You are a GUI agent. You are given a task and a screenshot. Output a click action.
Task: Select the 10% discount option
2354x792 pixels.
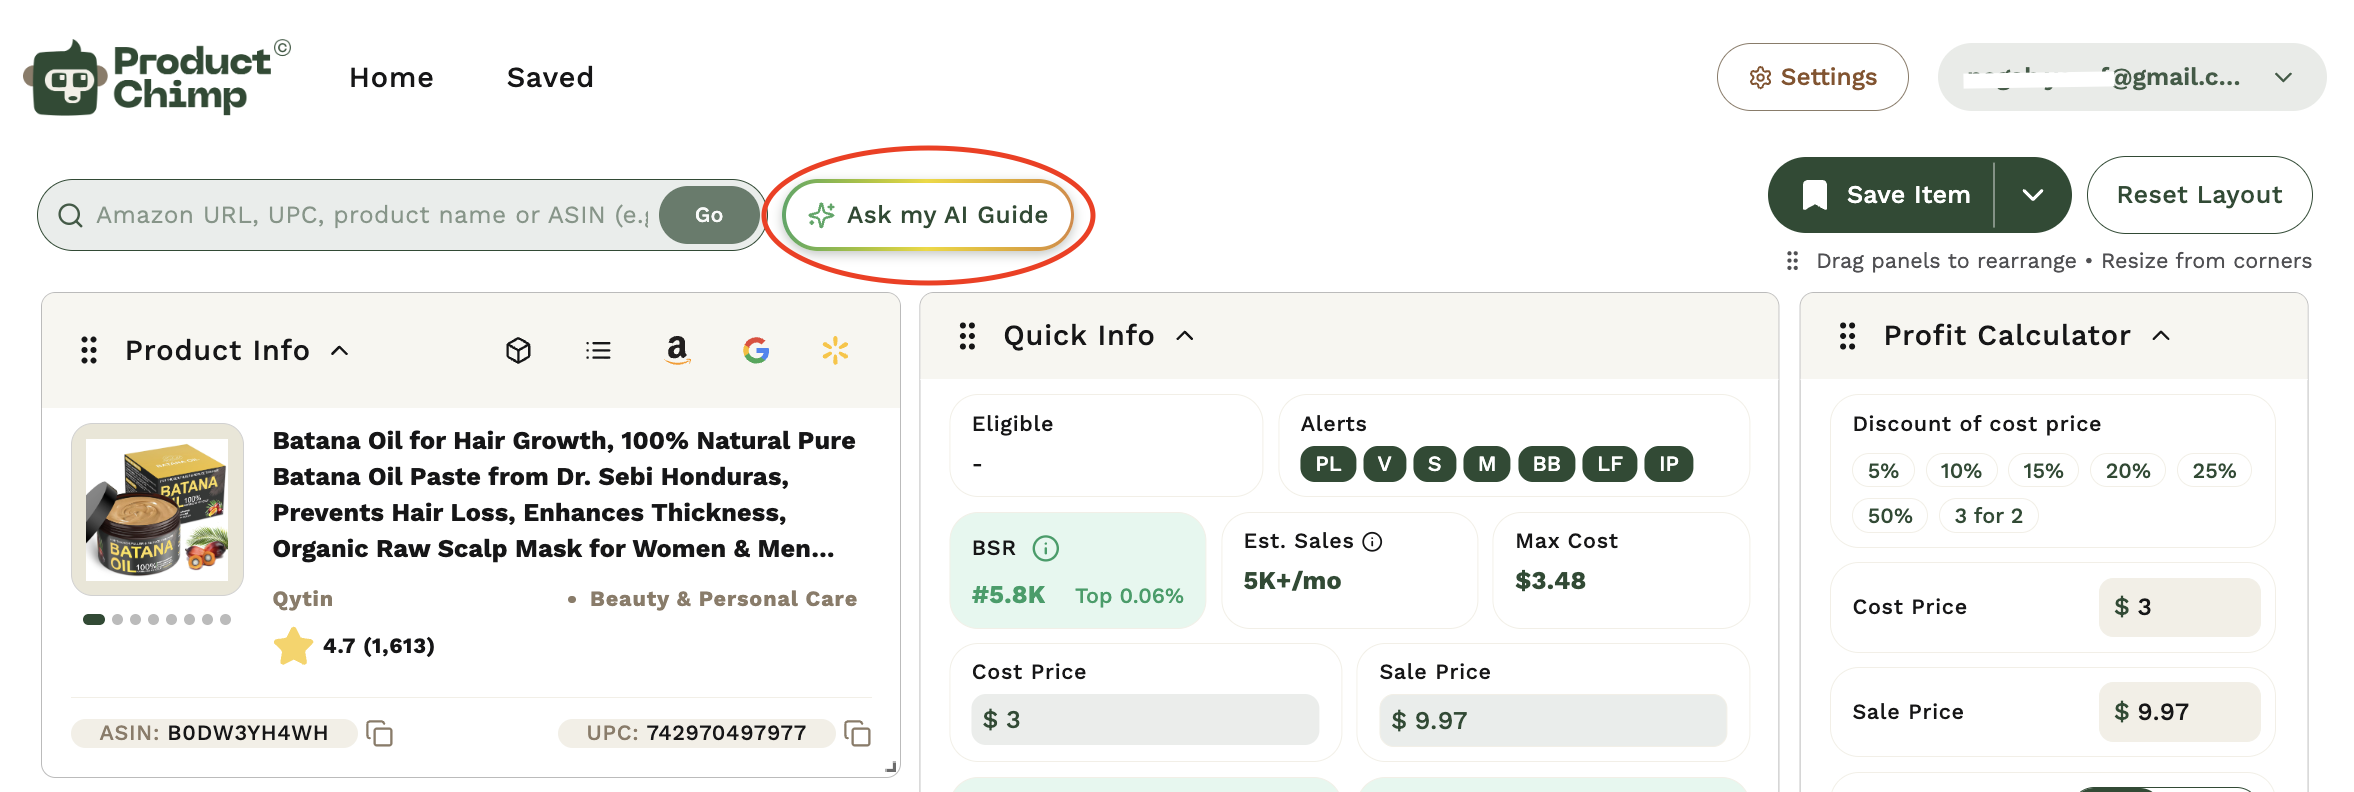pyautogui.click(x=1960, y=471)
